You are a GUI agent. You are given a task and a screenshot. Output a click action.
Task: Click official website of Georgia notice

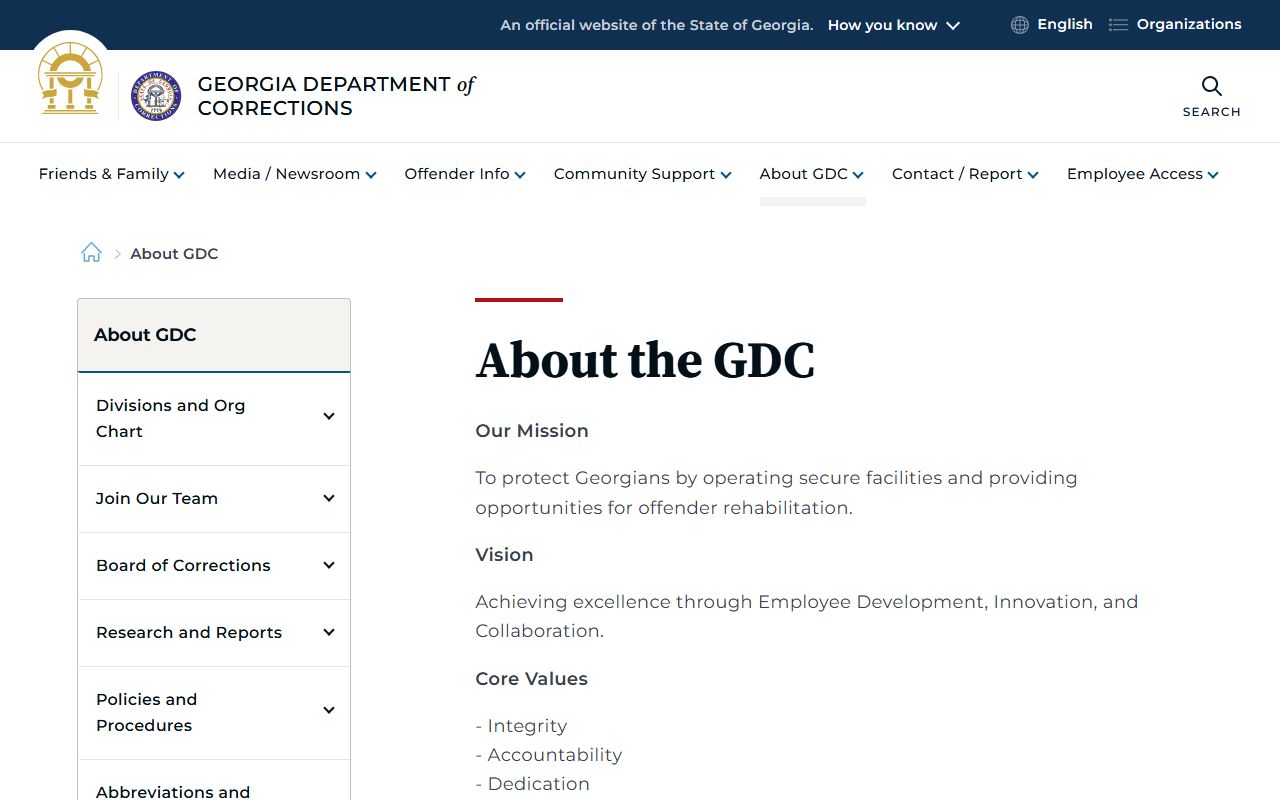pos(657,25)
